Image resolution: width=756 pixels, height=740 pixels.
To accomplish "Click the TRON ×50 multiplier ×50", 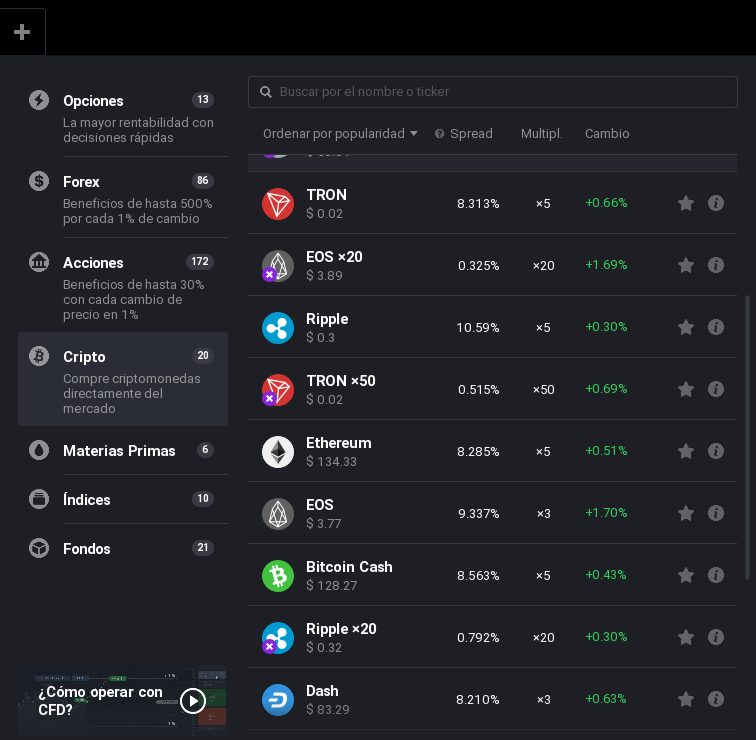I will [543, 390].
